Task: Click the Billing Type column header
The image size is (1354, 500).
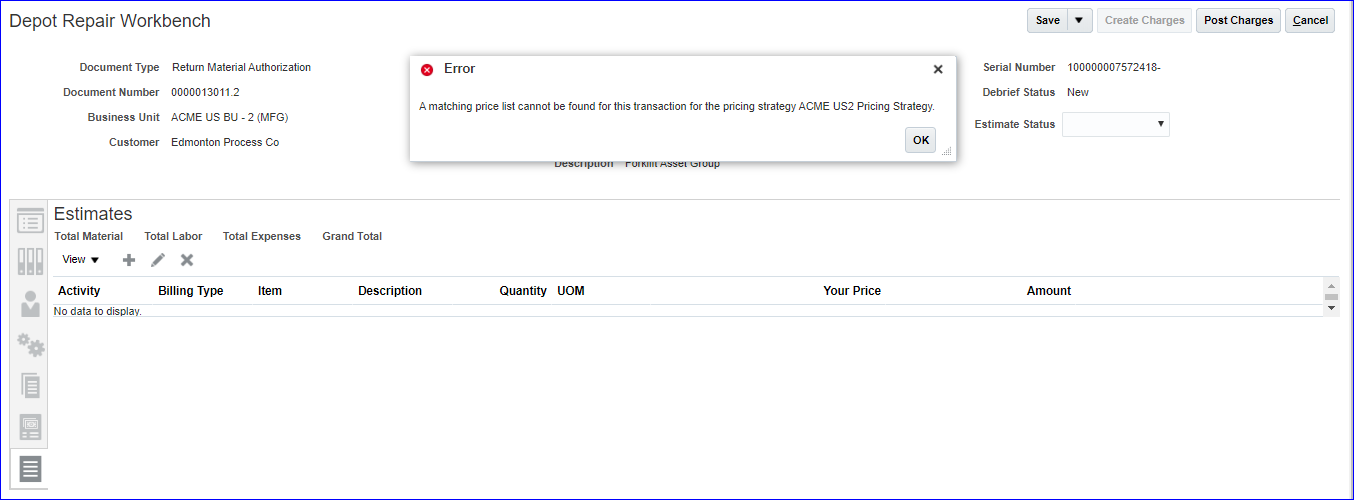Action: click(x=191, y=291)
